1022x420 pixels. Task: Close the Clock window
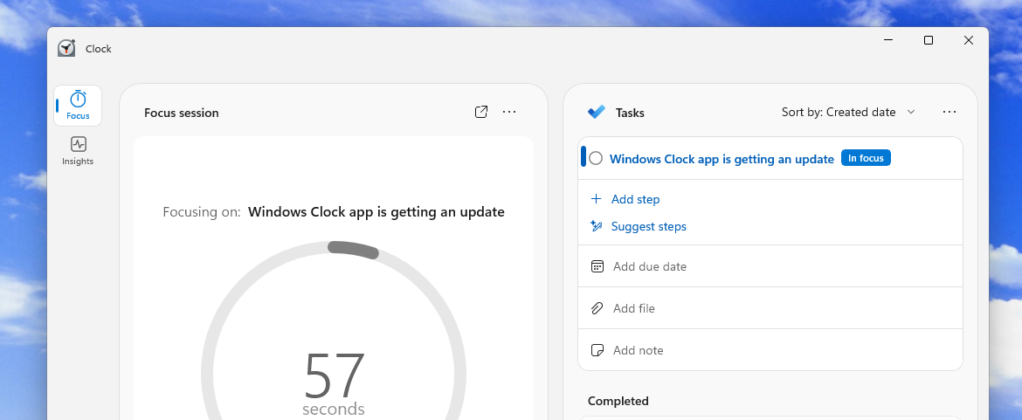[x=969, y=40]
